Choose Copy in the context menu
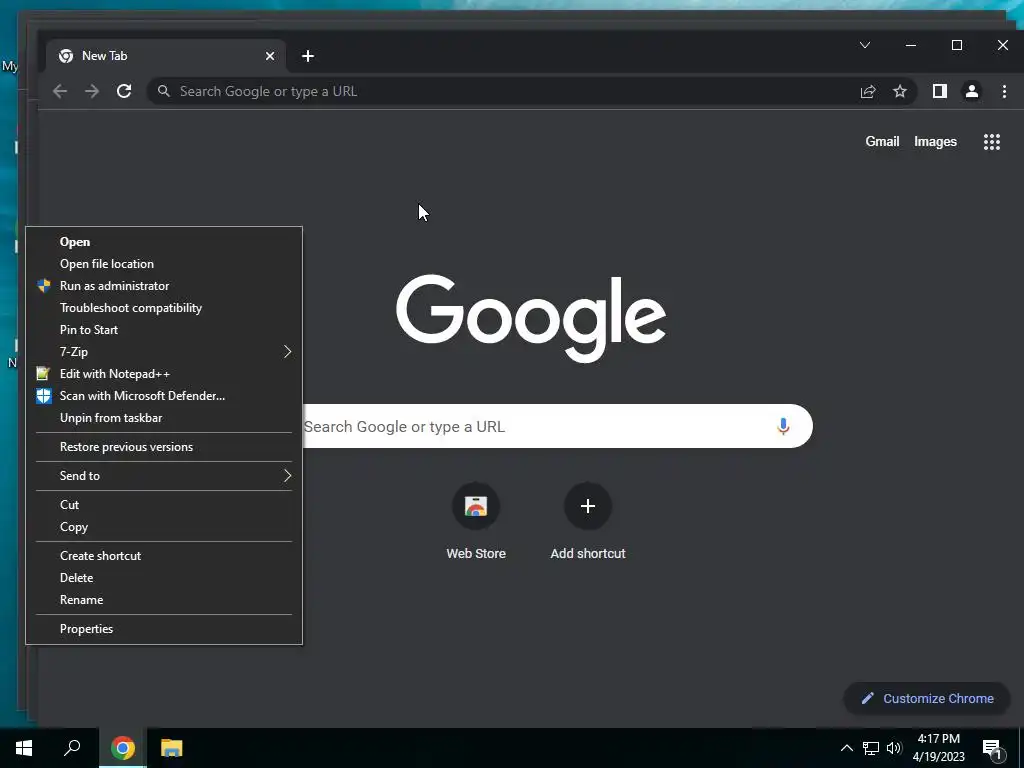1024x768 pixels. [164, 527]
